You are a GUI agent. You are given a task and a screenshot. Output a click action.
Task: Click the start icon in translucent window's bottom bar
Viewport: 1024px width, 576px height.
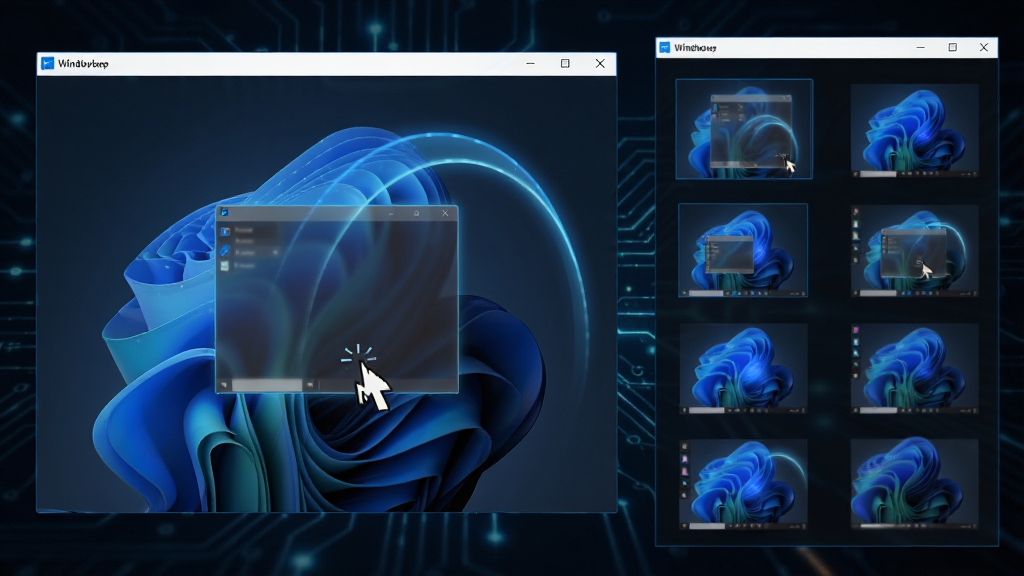[x=224, y=385]
